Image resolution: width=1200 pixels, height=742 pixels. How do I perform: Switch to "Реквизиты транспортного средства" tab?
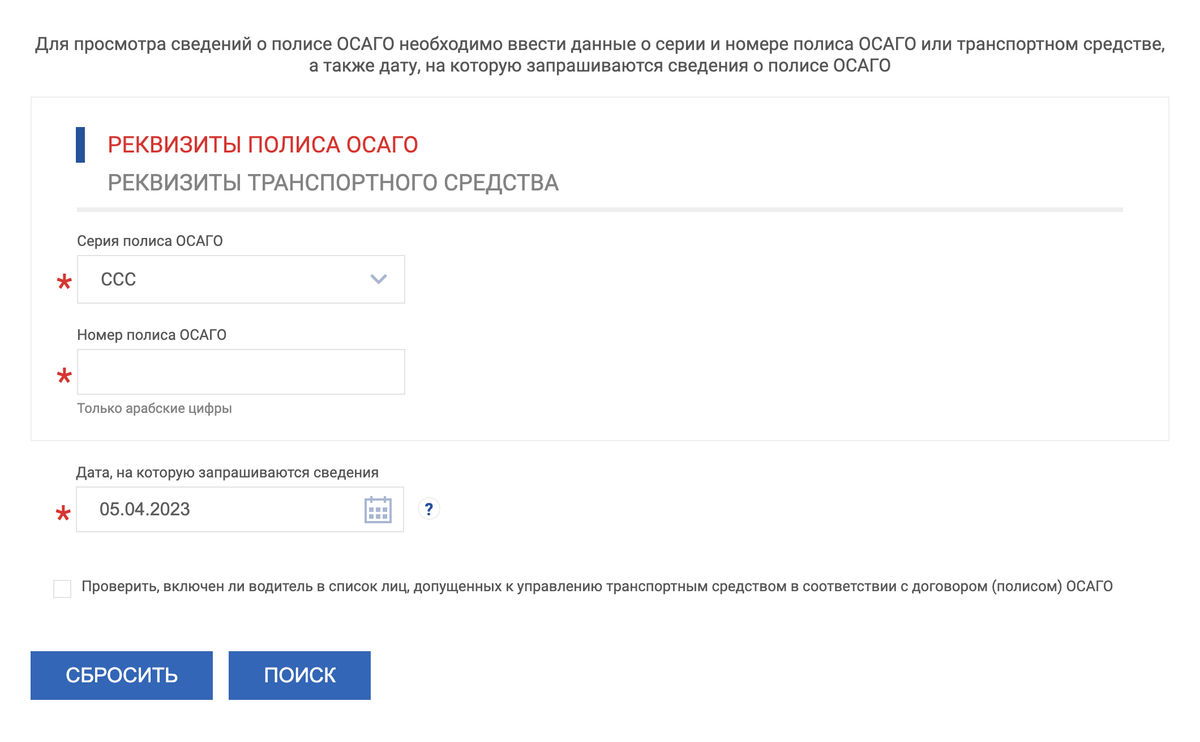click(x=333, y=183)
